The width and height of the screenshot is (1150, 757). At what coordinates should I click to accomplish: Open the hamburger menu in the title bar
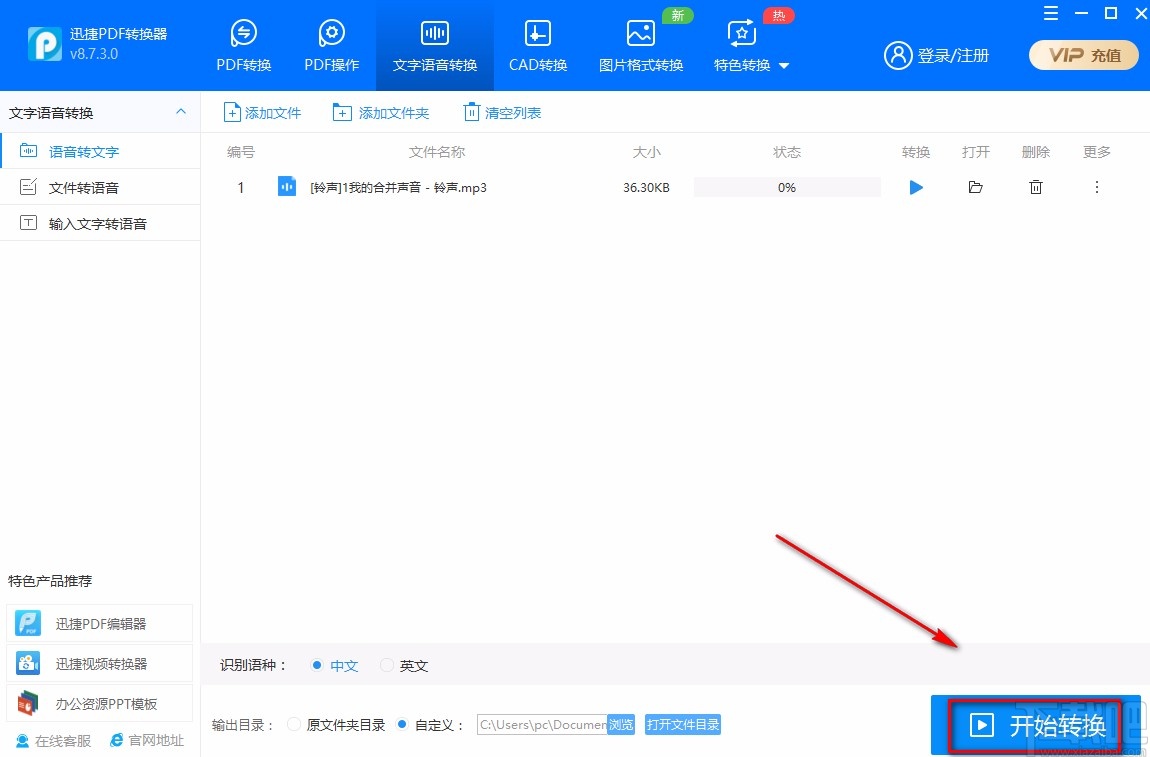click(1050, 14)
